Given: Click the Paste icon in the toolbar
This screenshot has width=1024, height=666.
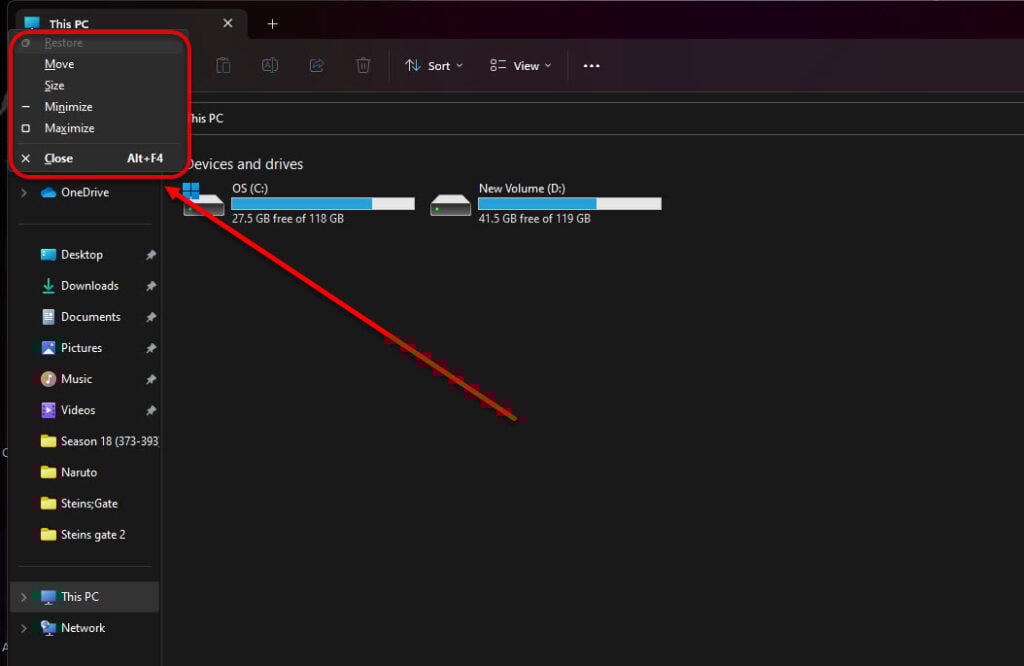Looking at the screenshot, I should (224, 66).
